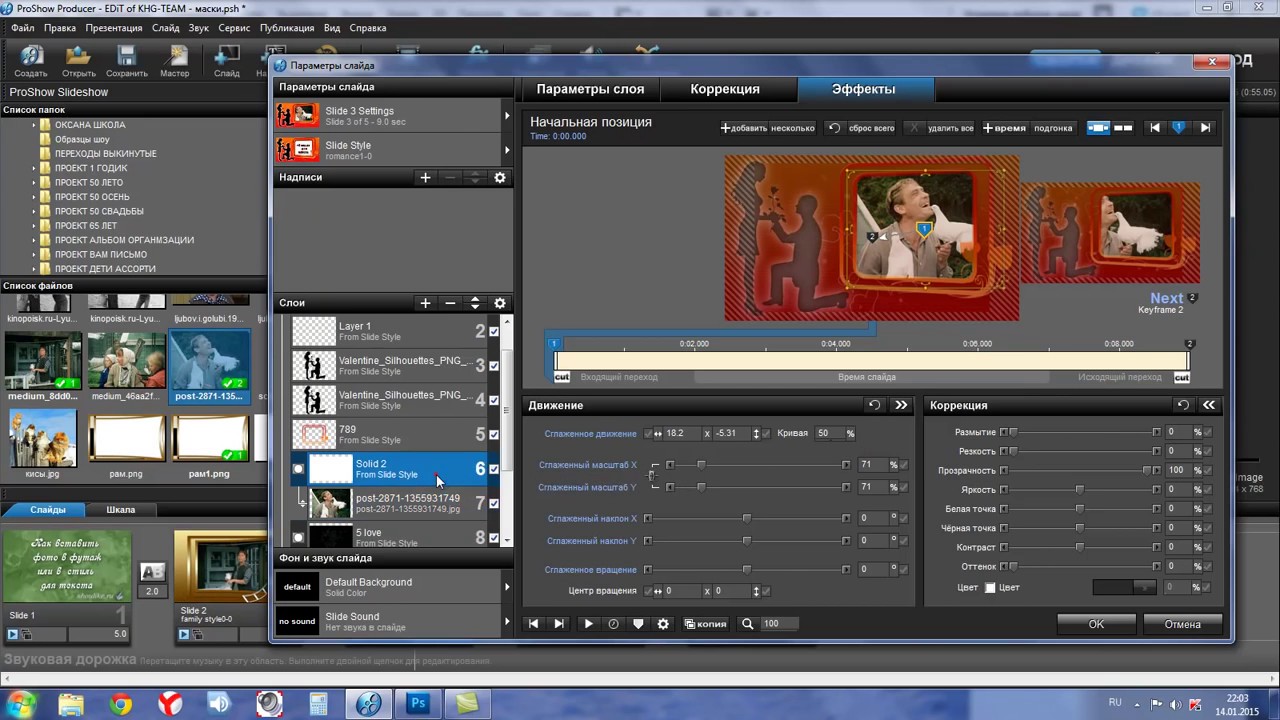Screen dimensions: 1280x720
Task: Click the копия button
Action: [705, 623]
